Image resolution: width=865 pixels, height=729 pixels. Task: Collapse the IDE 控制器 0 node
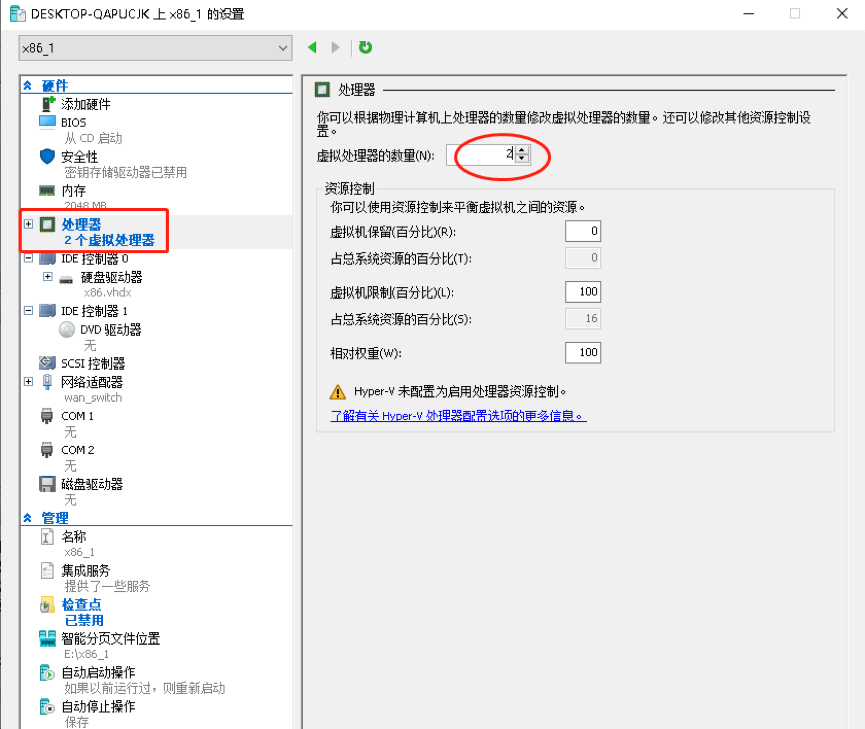pyautogui.click(x=28, y=258)
